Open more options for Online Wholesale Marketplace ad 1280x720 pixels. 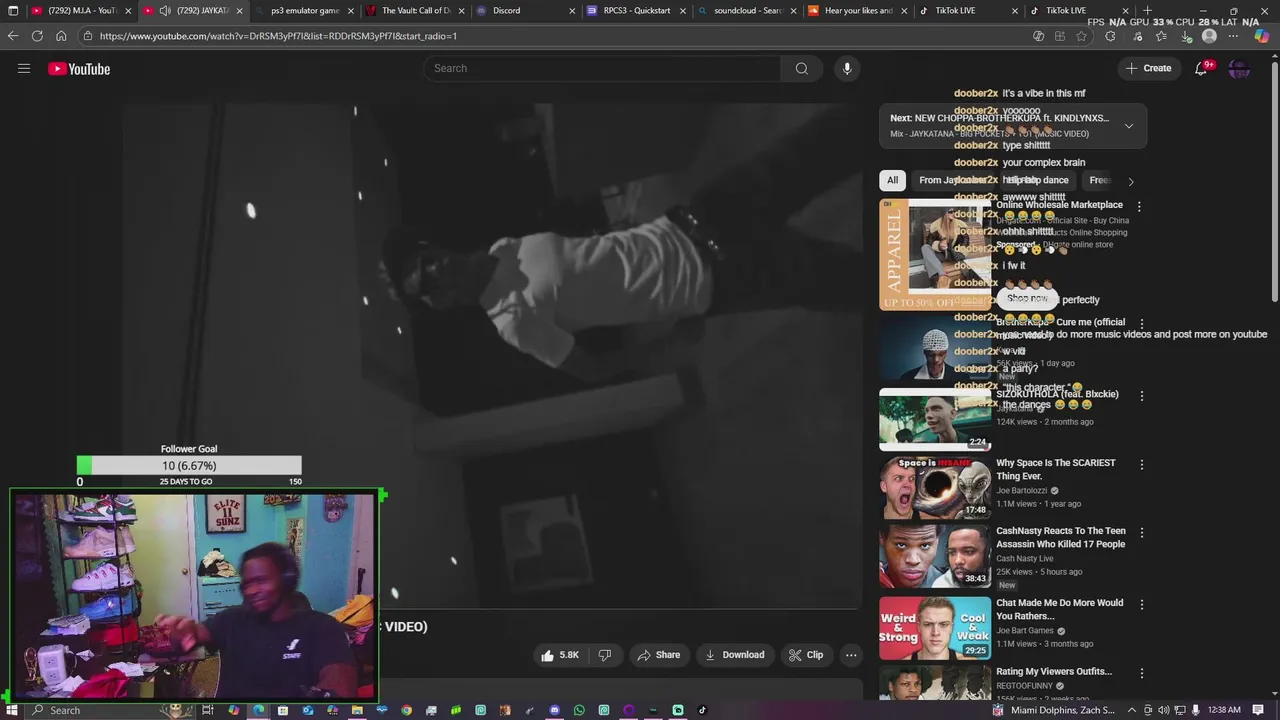pos(1139,206)
